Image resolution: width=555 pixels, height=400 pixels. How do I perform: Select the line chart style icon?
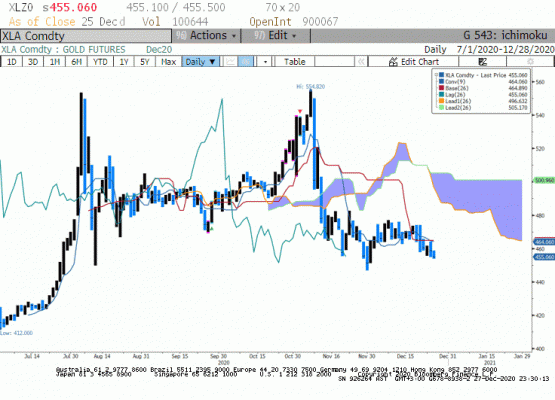click(230, 62)
